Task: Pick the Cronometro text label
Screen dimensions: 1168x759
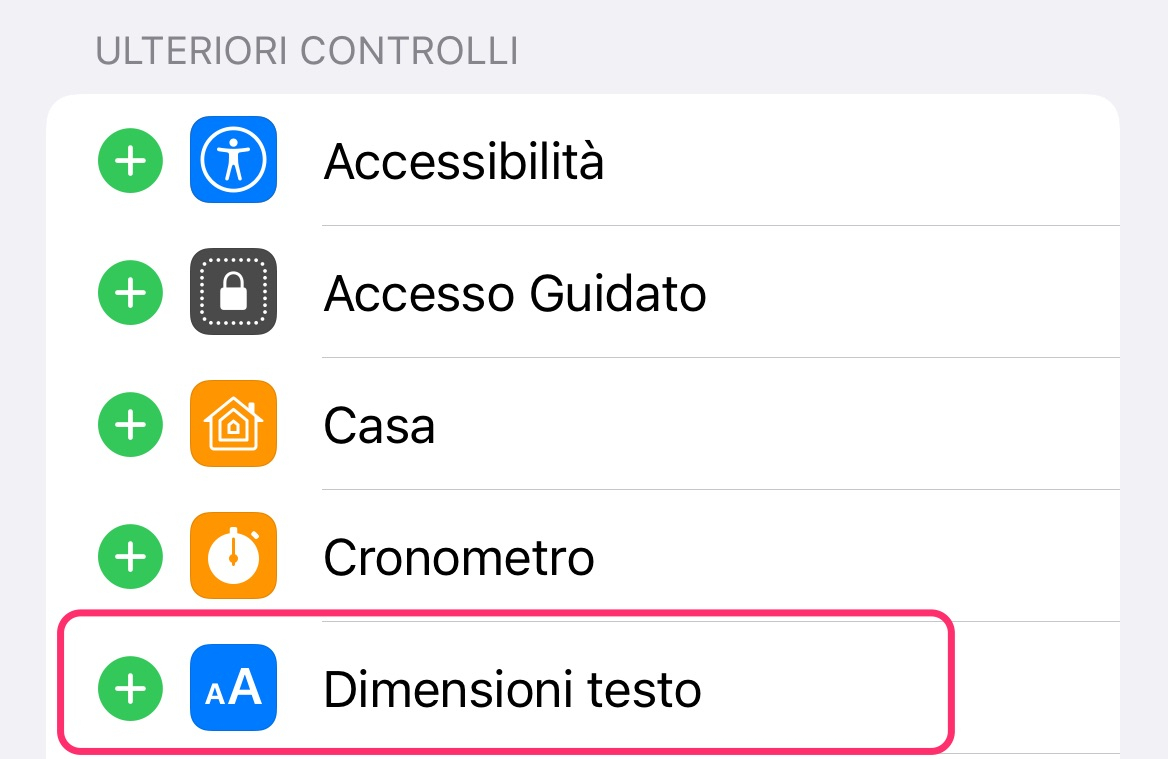Action: pos(459,557)
